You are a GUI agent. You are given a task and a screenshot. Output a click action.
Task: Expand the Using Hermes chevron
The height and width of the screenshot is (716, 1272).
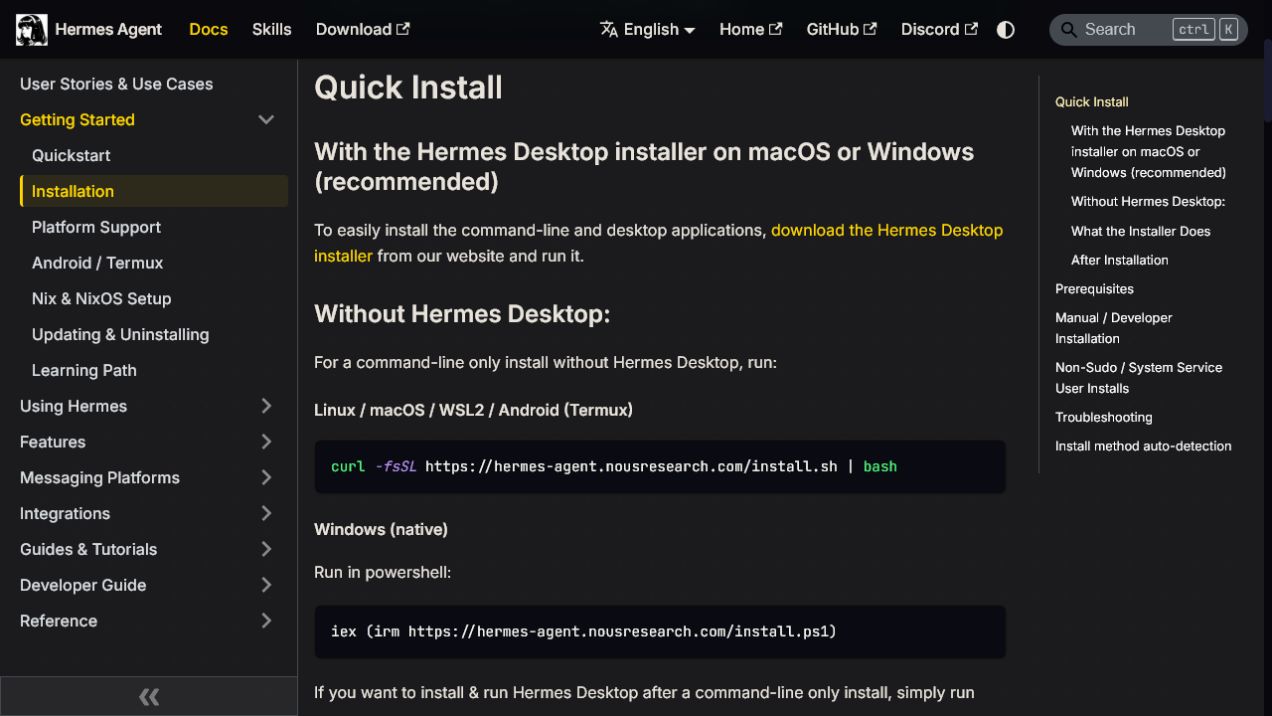click(x=266, y=406)
